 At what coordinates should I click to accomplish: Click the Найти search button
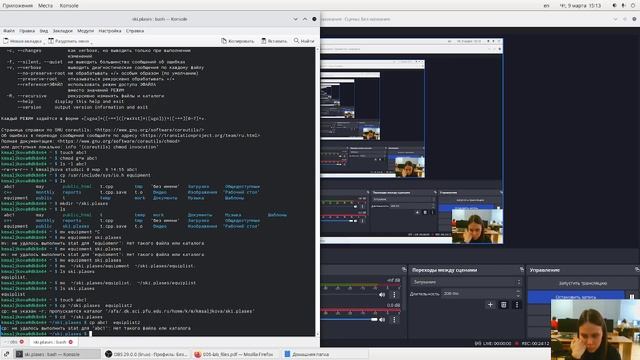click(304, 41)
